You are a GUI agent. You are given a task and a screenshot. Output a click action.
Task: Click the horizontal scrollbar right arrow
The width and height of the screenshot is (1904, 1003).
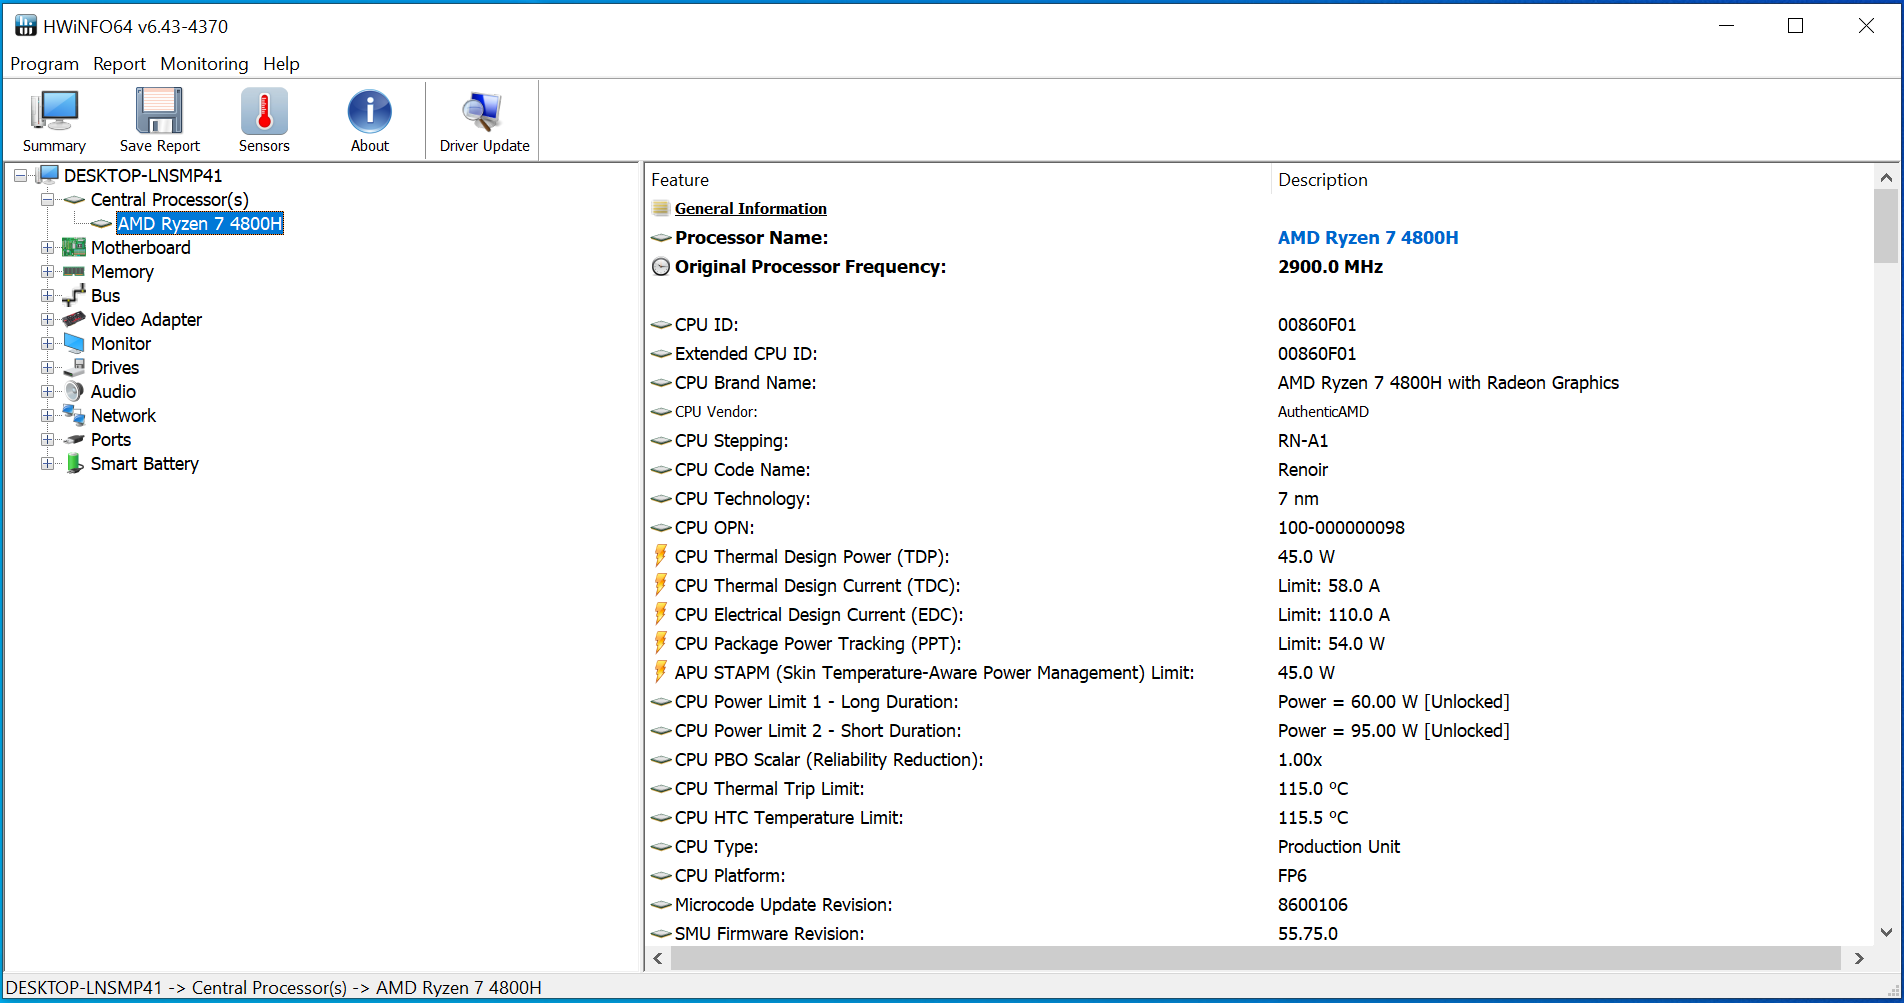point(1859,958)
